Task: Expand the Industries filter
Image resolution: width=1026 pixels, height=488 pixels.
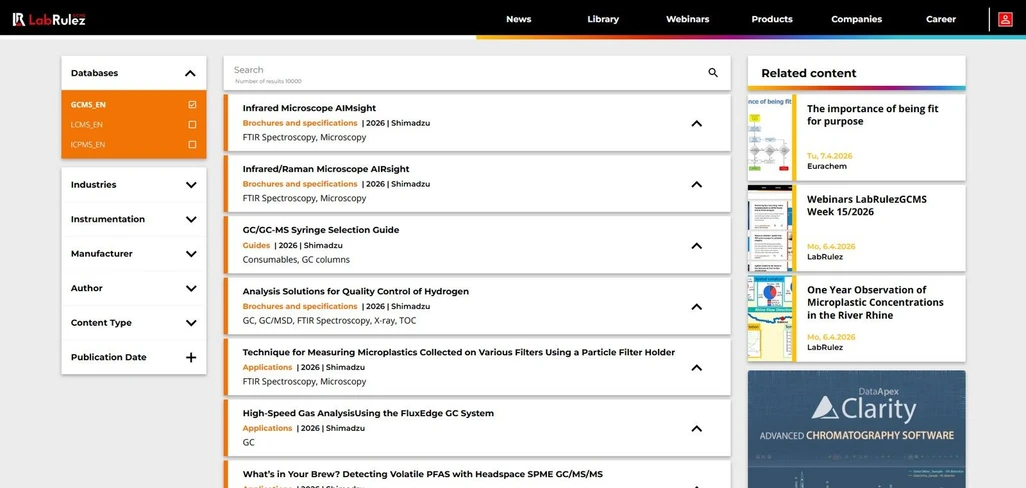Action: click(191, 185)
